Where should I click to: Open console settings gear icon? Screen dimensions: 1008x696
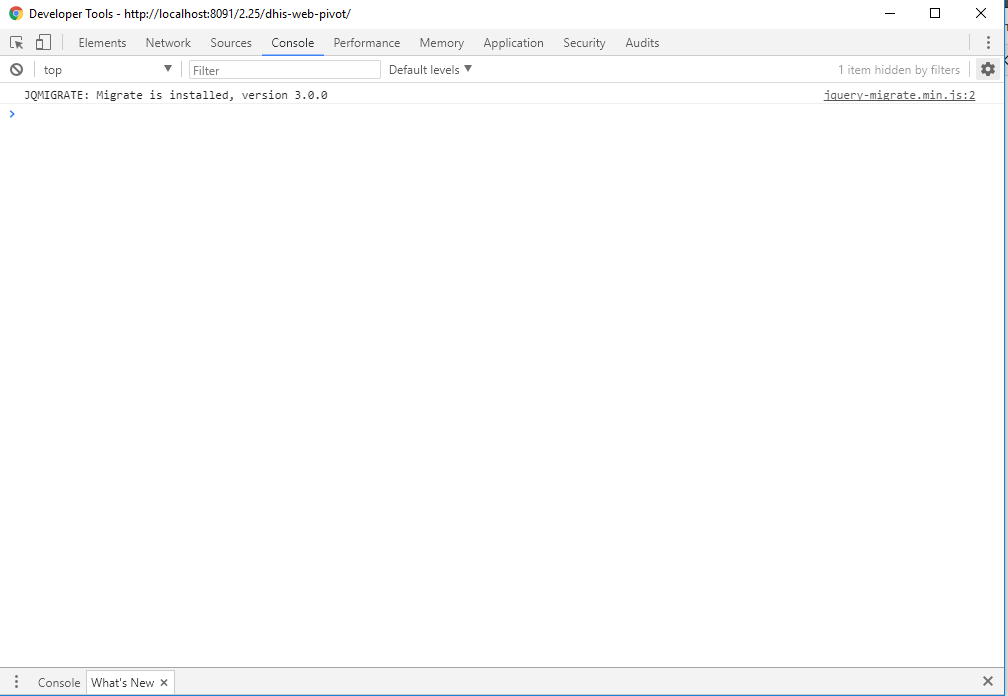point(988,70)
